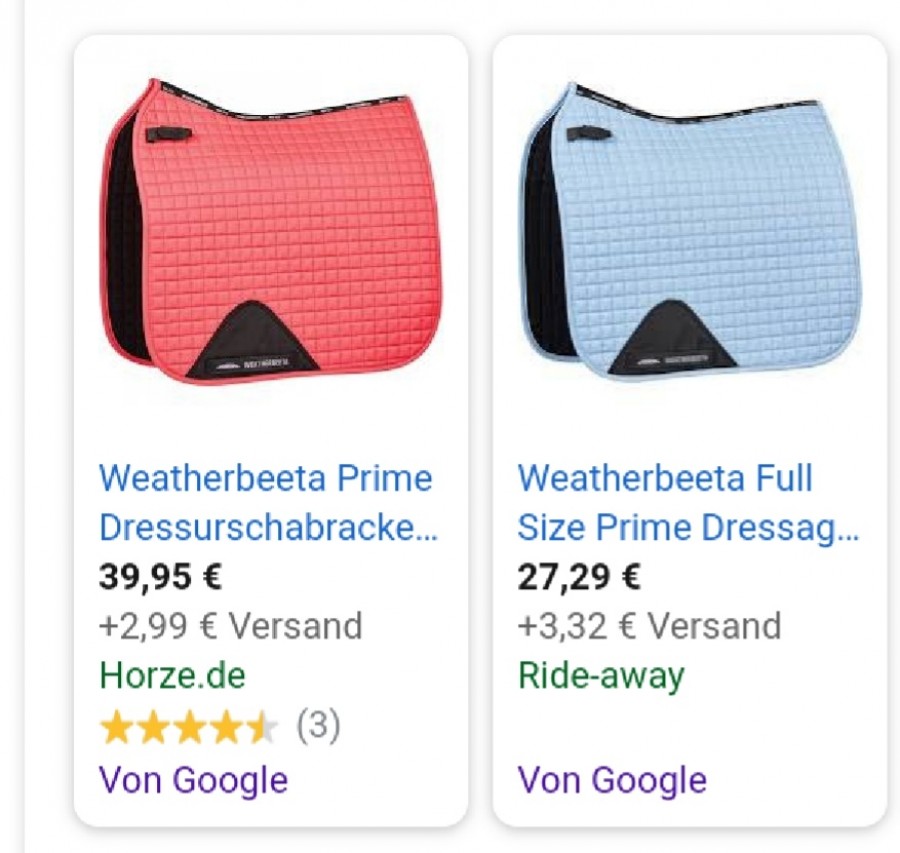This screenshot has width=900, height=853.
Task: Click the +3,32 € Versand shipping text
Action: [649, 626]
